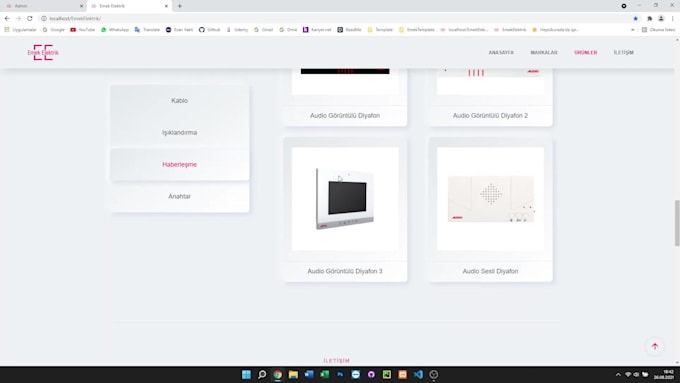The height and width of the screenshot is (383, 680).
Task: Click the Chrome taskbar icon
Action: [278, 374]
